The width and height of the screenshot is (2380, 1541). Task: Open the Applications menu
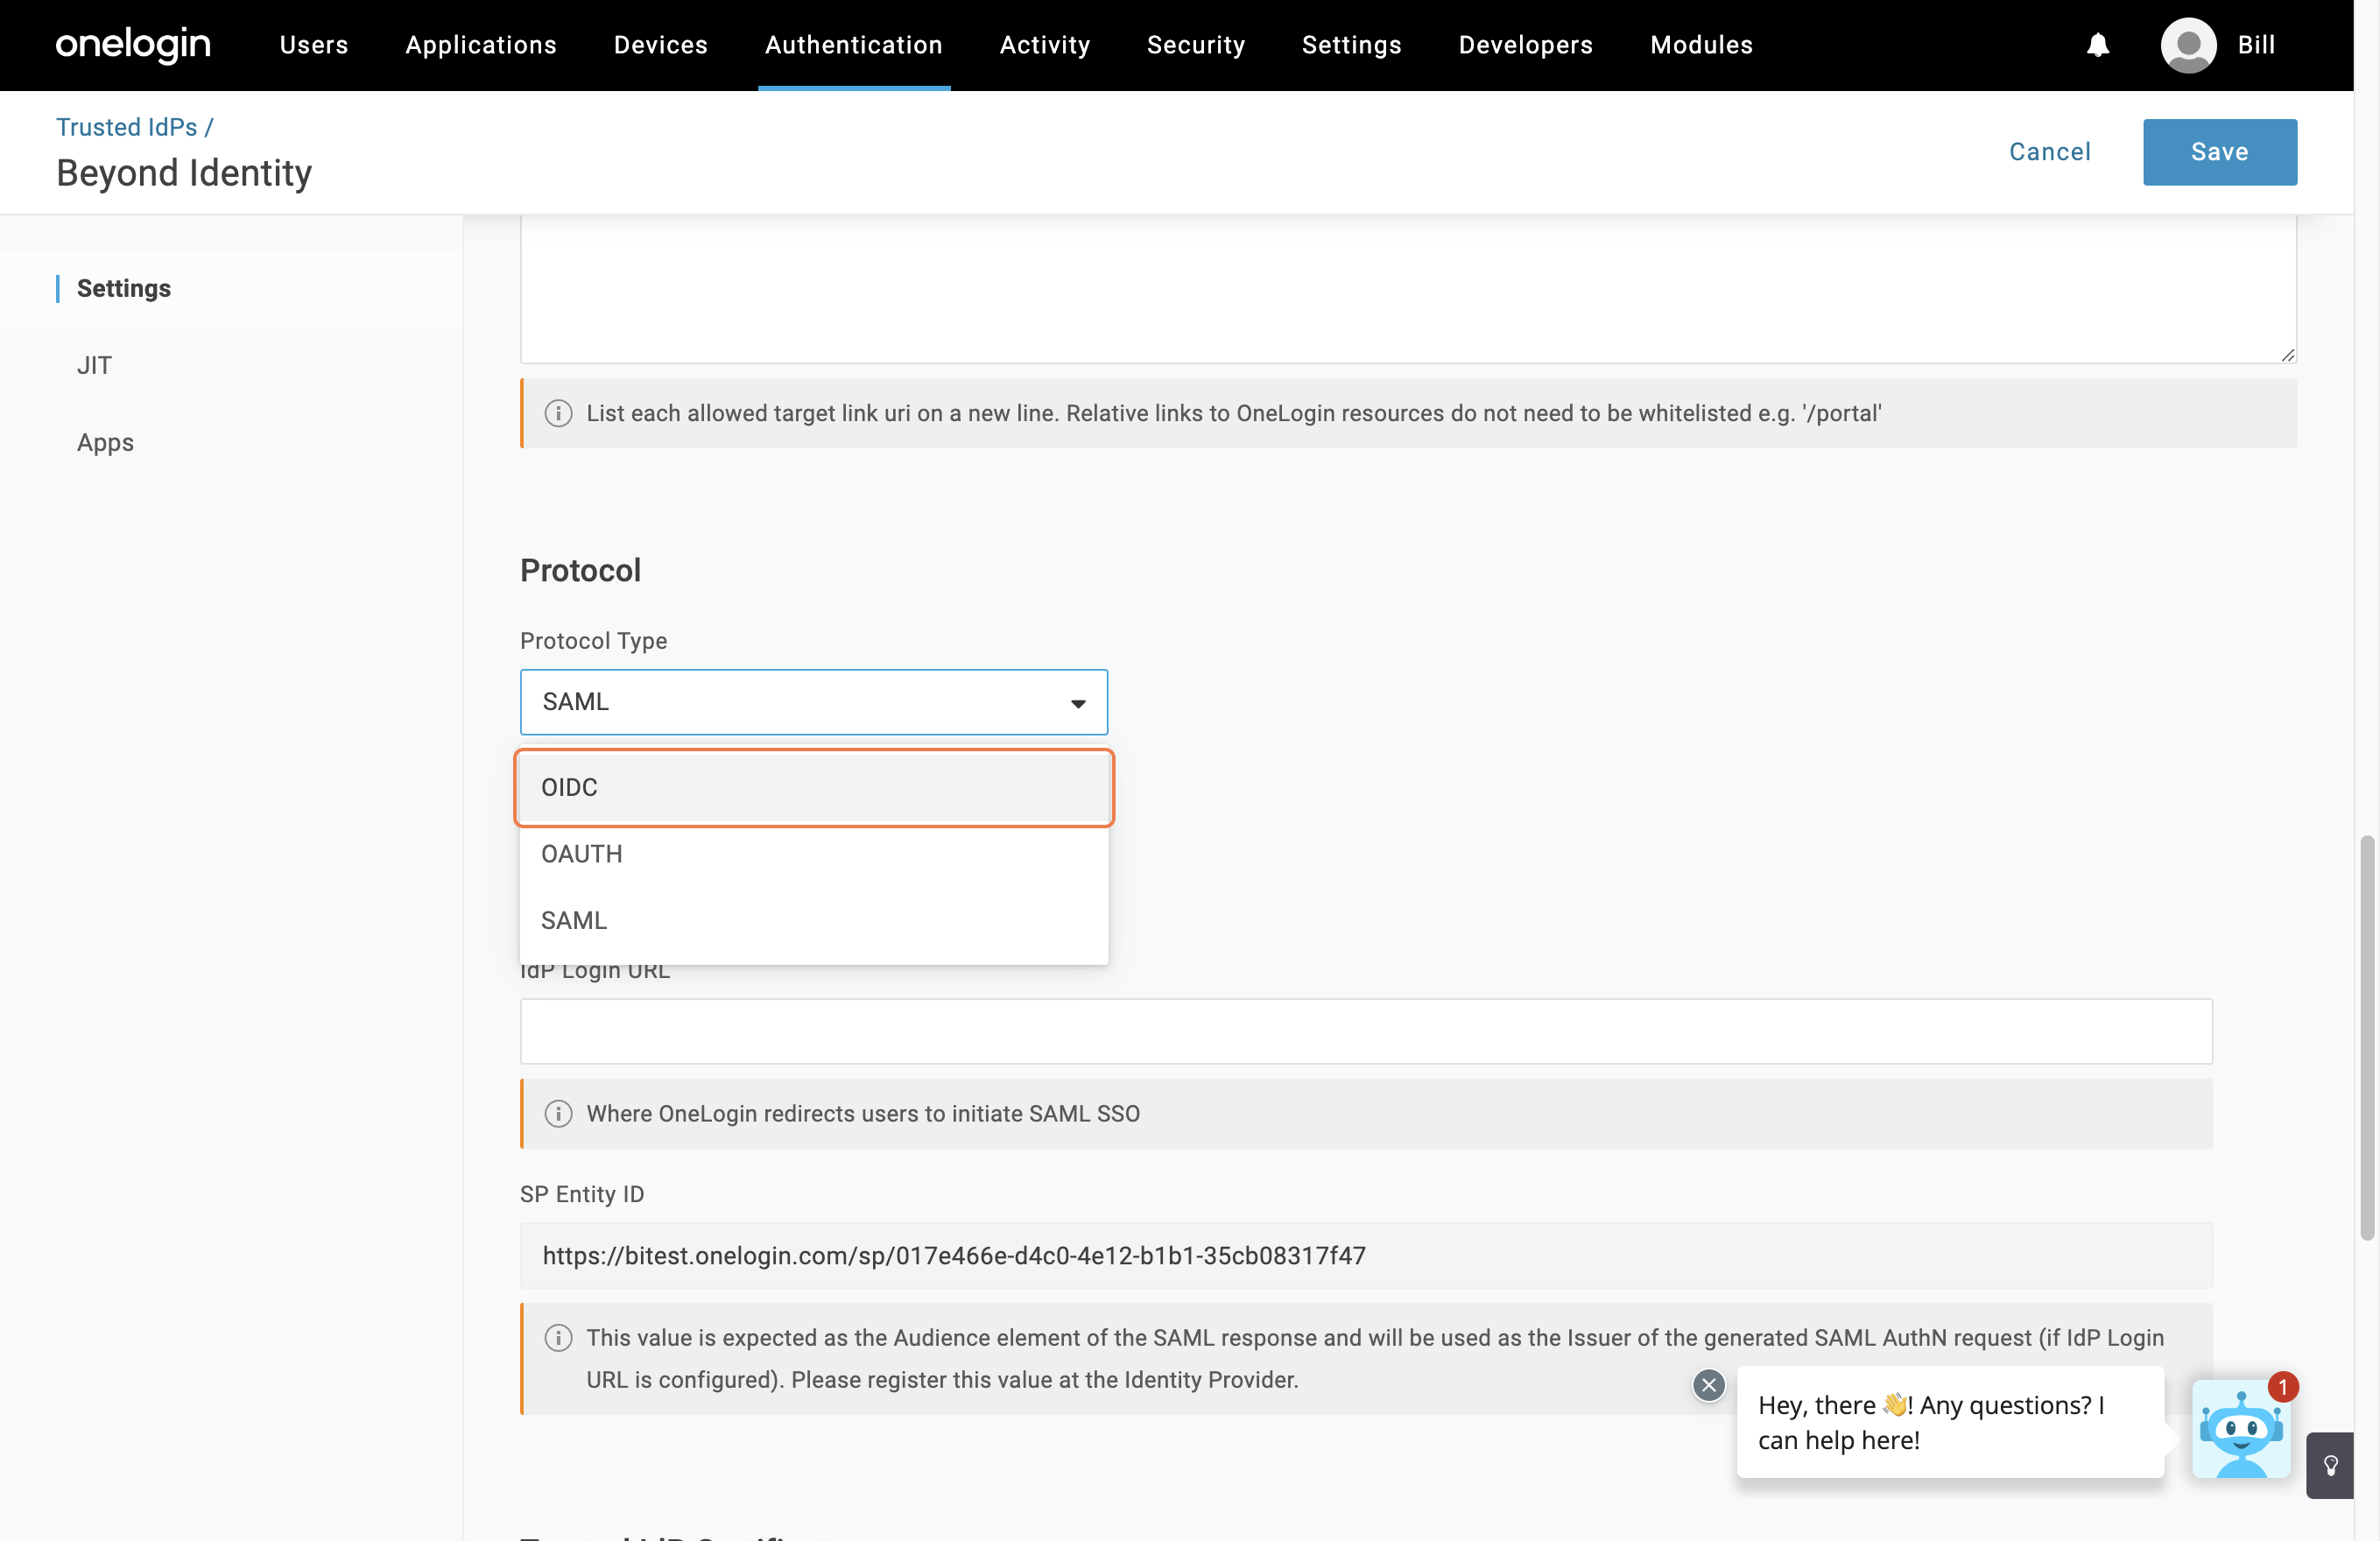tap(481, 45)
